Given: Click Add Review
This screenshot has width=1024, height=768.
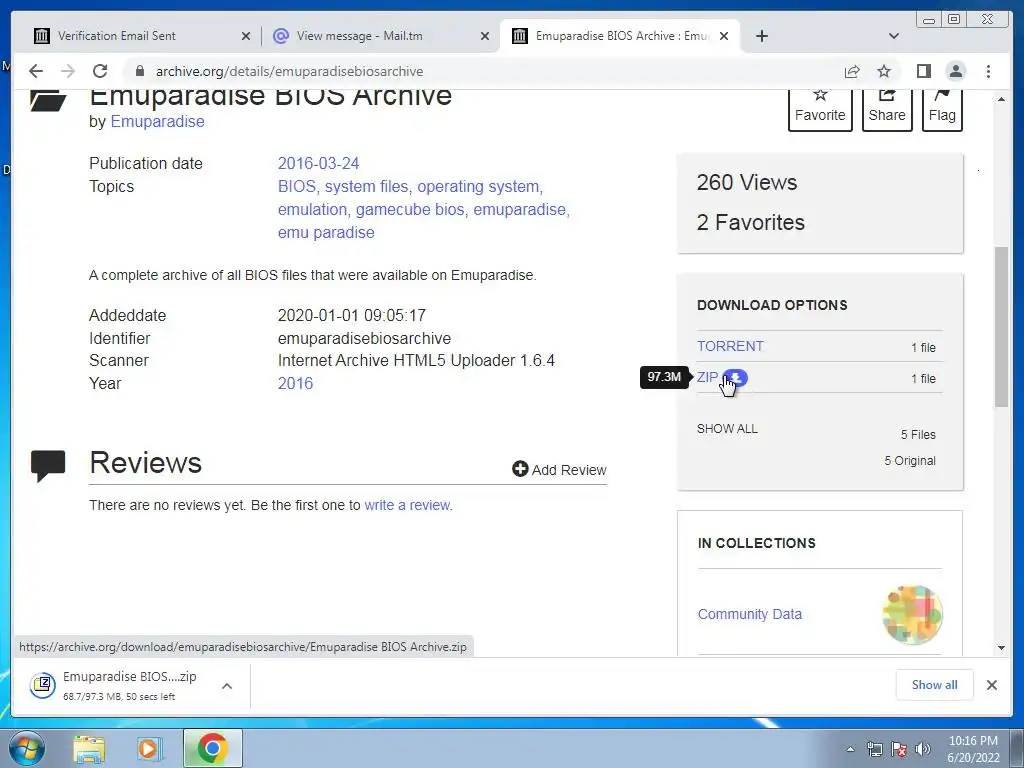Looking at the screenshot, I should pyautogui.click(x=559, y=470).
